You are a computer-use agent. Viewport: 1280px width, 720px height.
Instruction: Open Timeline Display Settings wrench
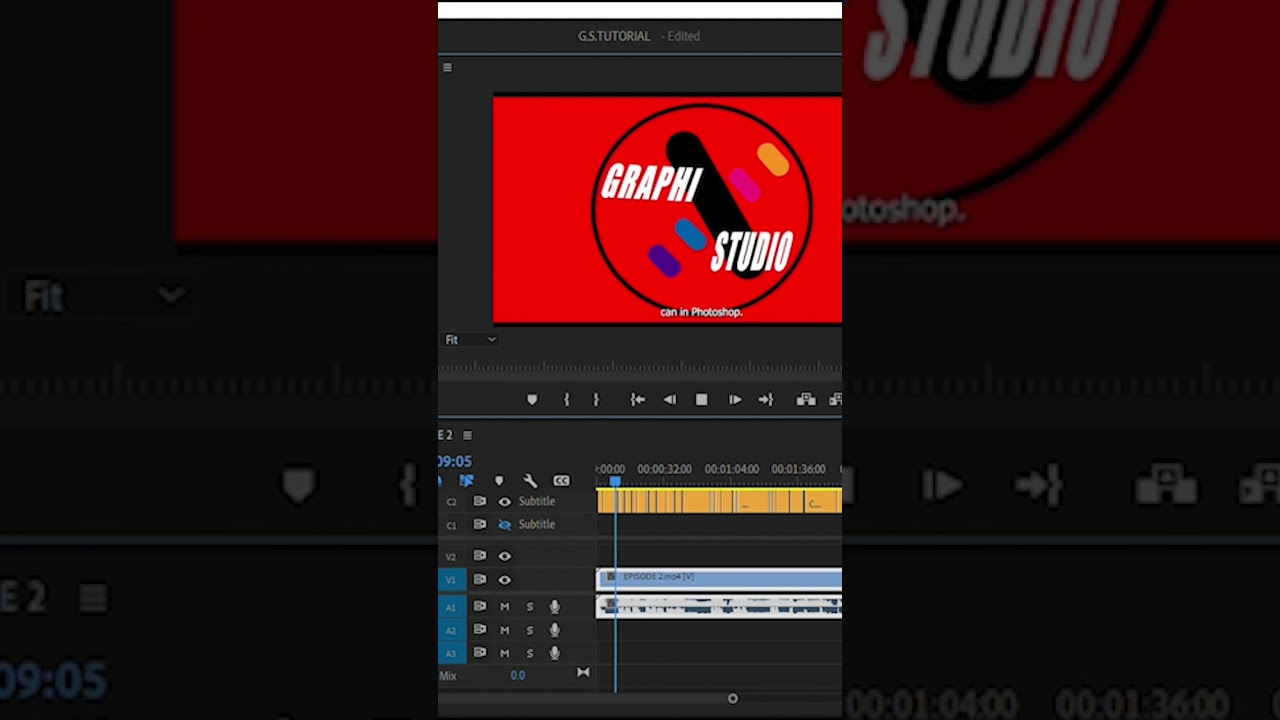530,481
